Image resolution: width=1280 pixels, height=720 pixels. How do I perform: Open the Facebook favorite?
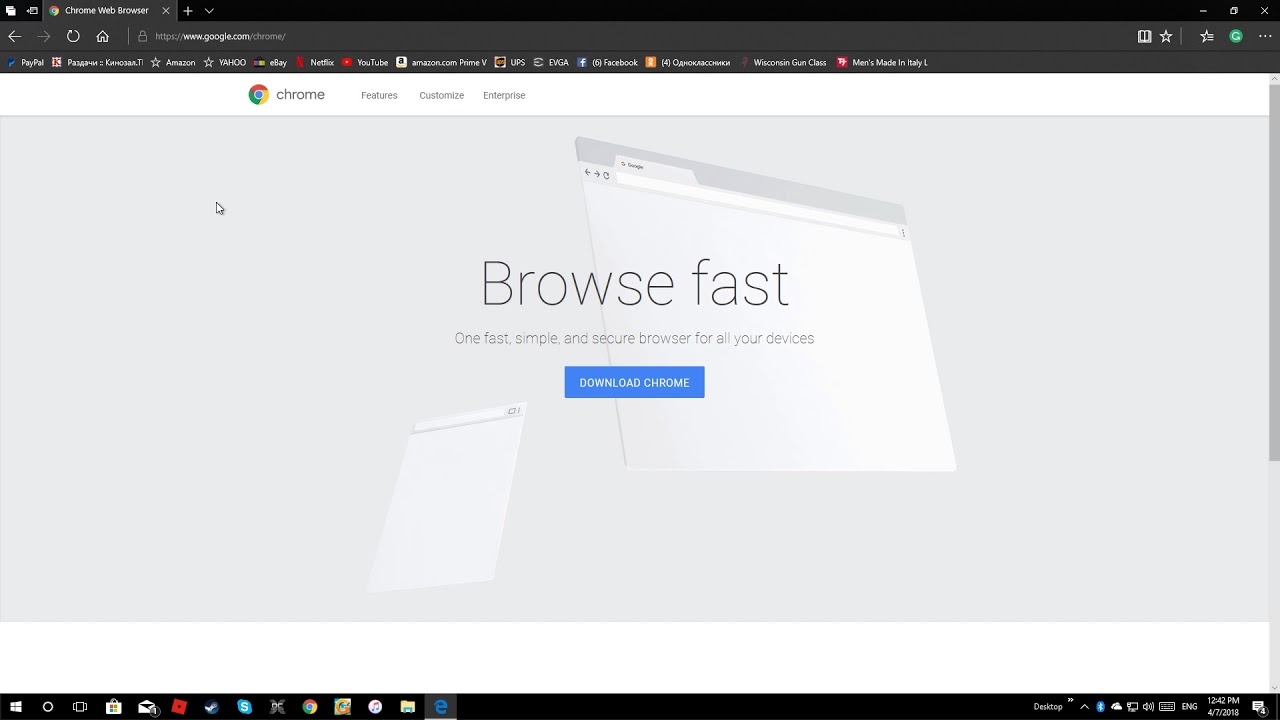(x=607, y=62)
